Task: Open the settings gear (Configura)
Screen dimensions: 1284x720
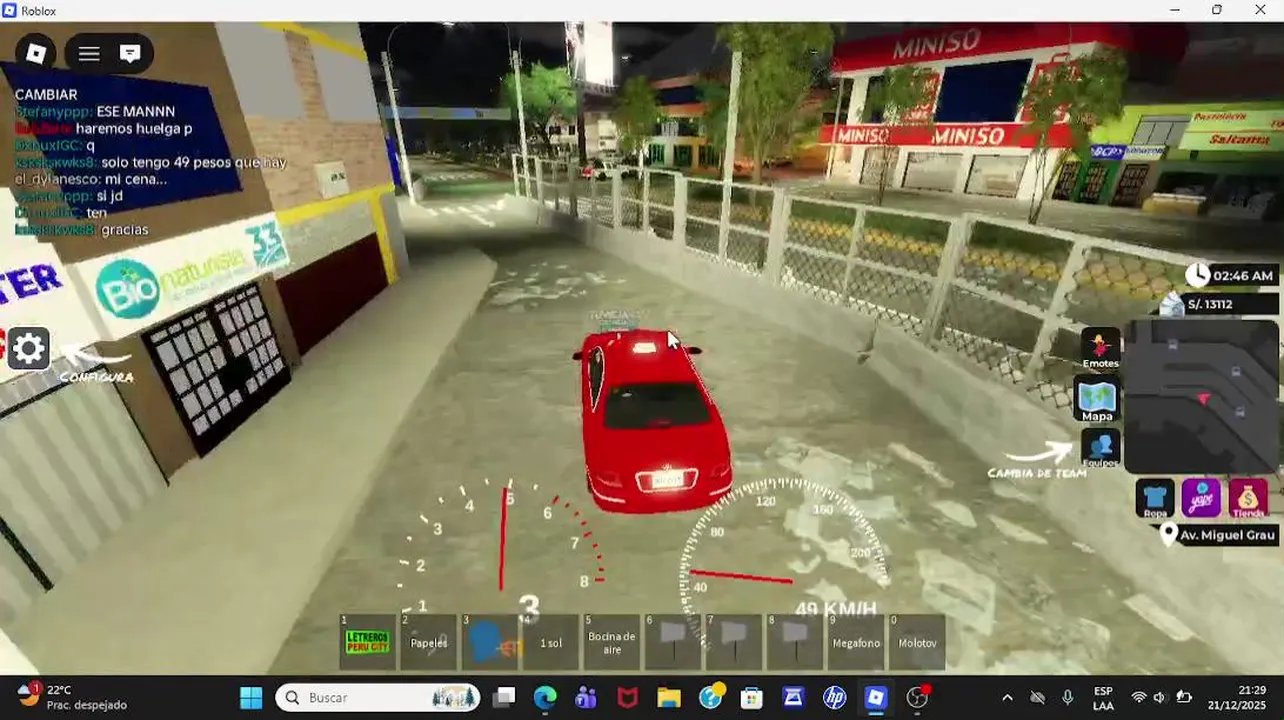Action: 29,349
